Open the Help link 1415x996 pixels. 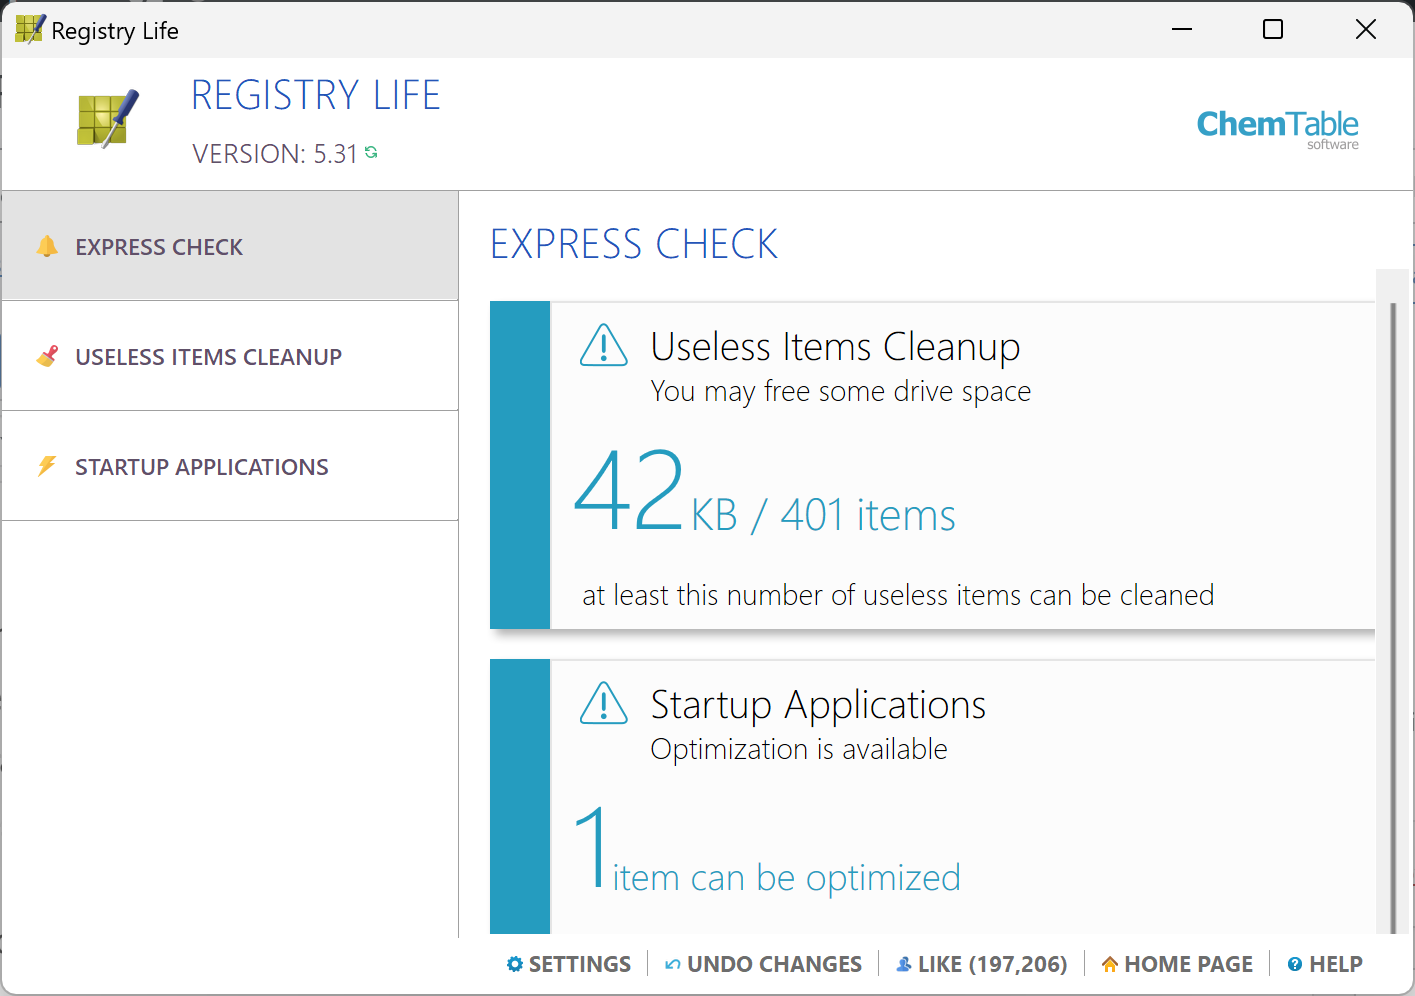(1325, 964)
